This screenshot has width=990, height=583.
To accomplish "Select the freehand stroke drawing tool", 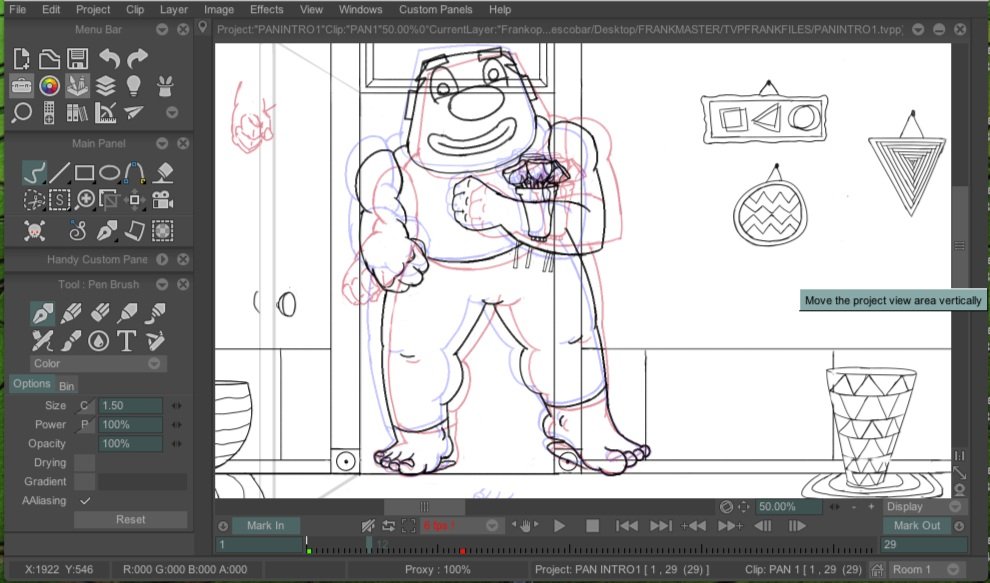I will [x=34, y=172].
